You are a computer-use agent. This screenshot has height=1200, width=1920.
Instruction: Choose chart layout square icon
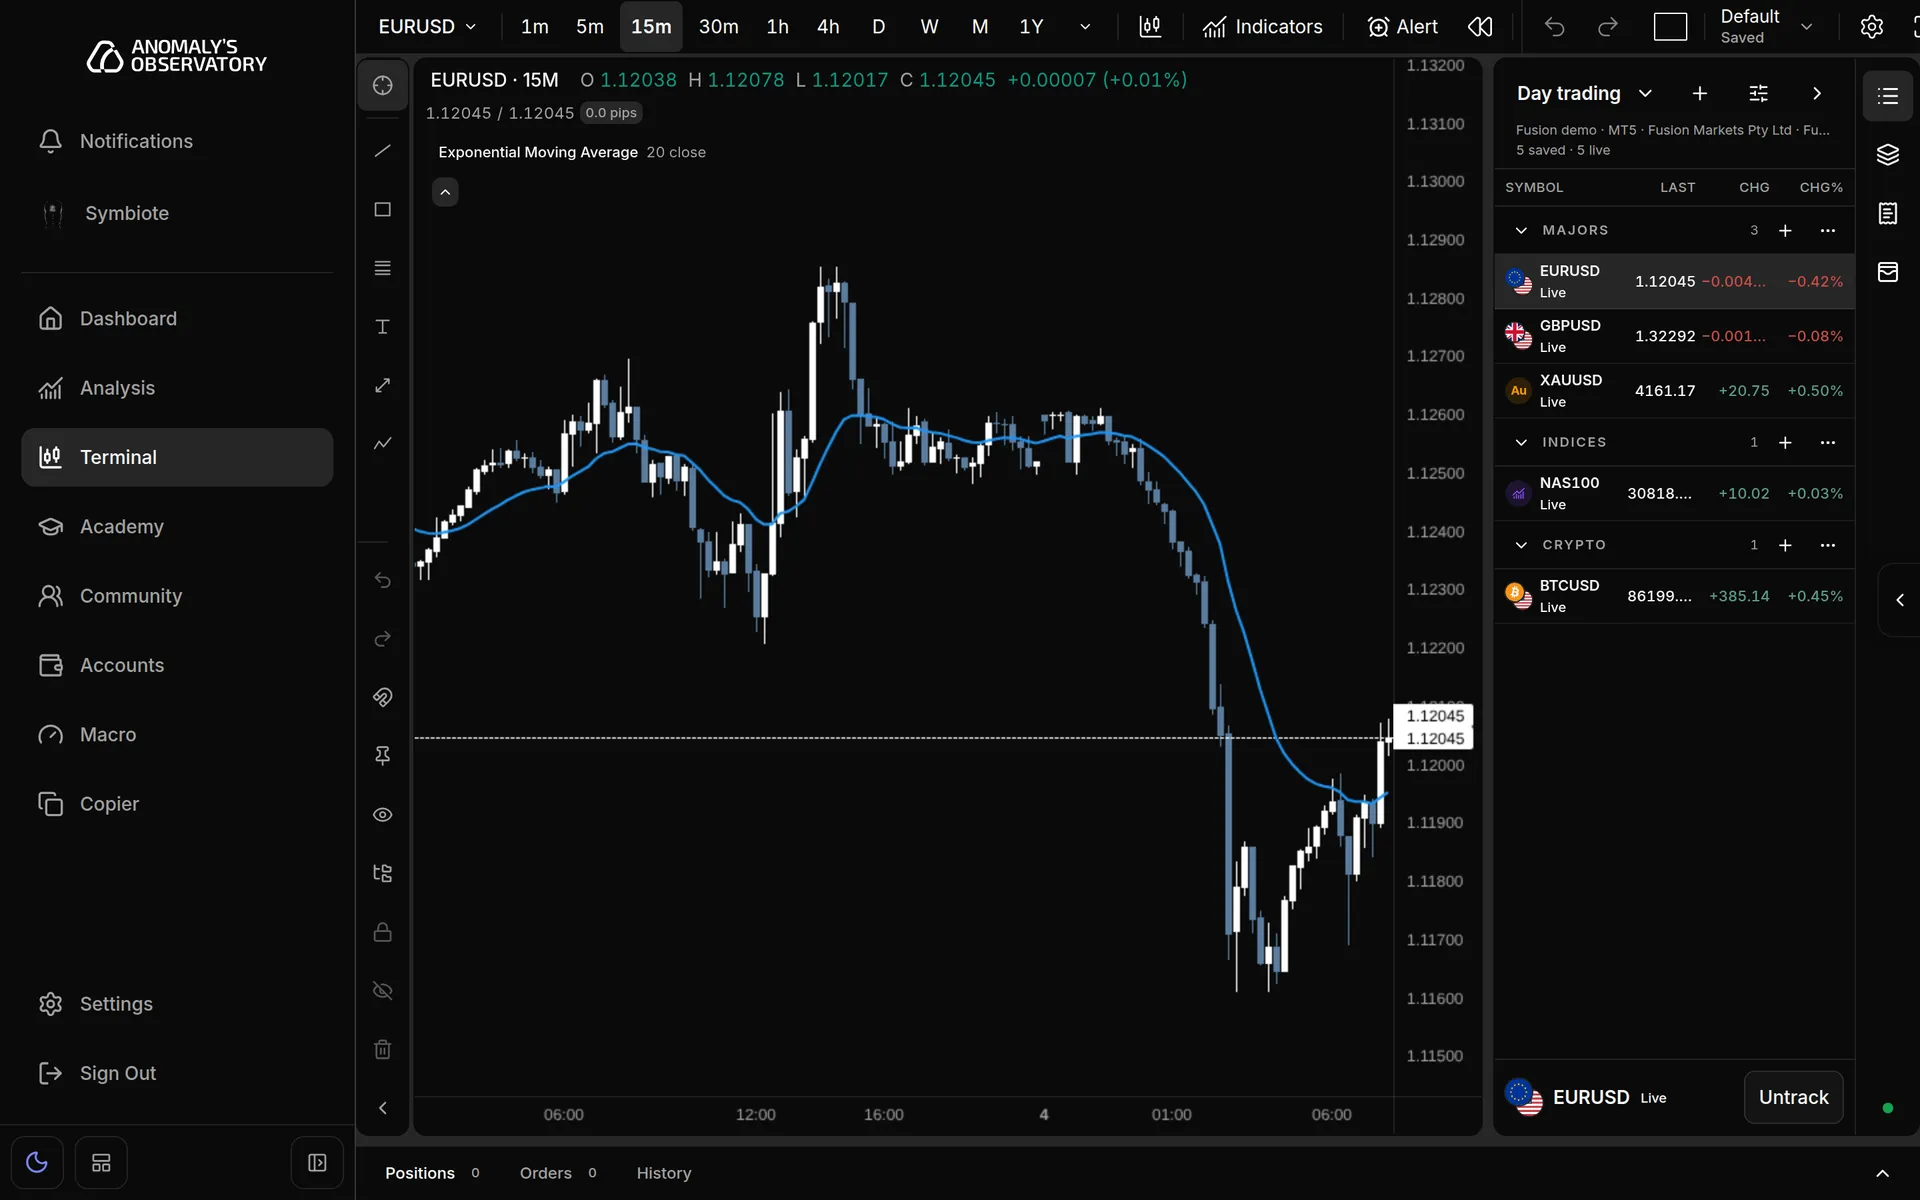pyautogui.click(x=1670, y=27)
